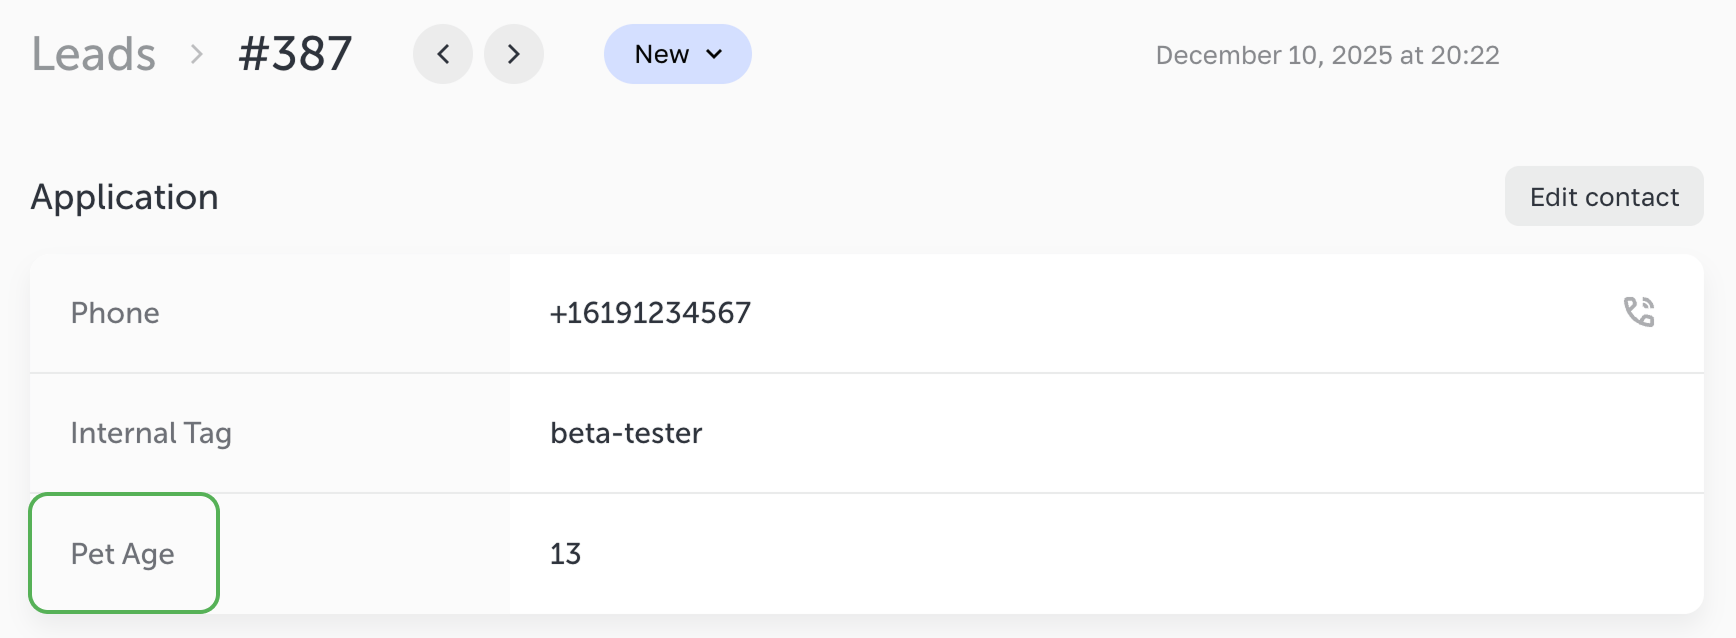The height and width of the screenshot is (638, 1736).
Task: Open the previous lead with the left chevron
Action: (x=443, y=54)
